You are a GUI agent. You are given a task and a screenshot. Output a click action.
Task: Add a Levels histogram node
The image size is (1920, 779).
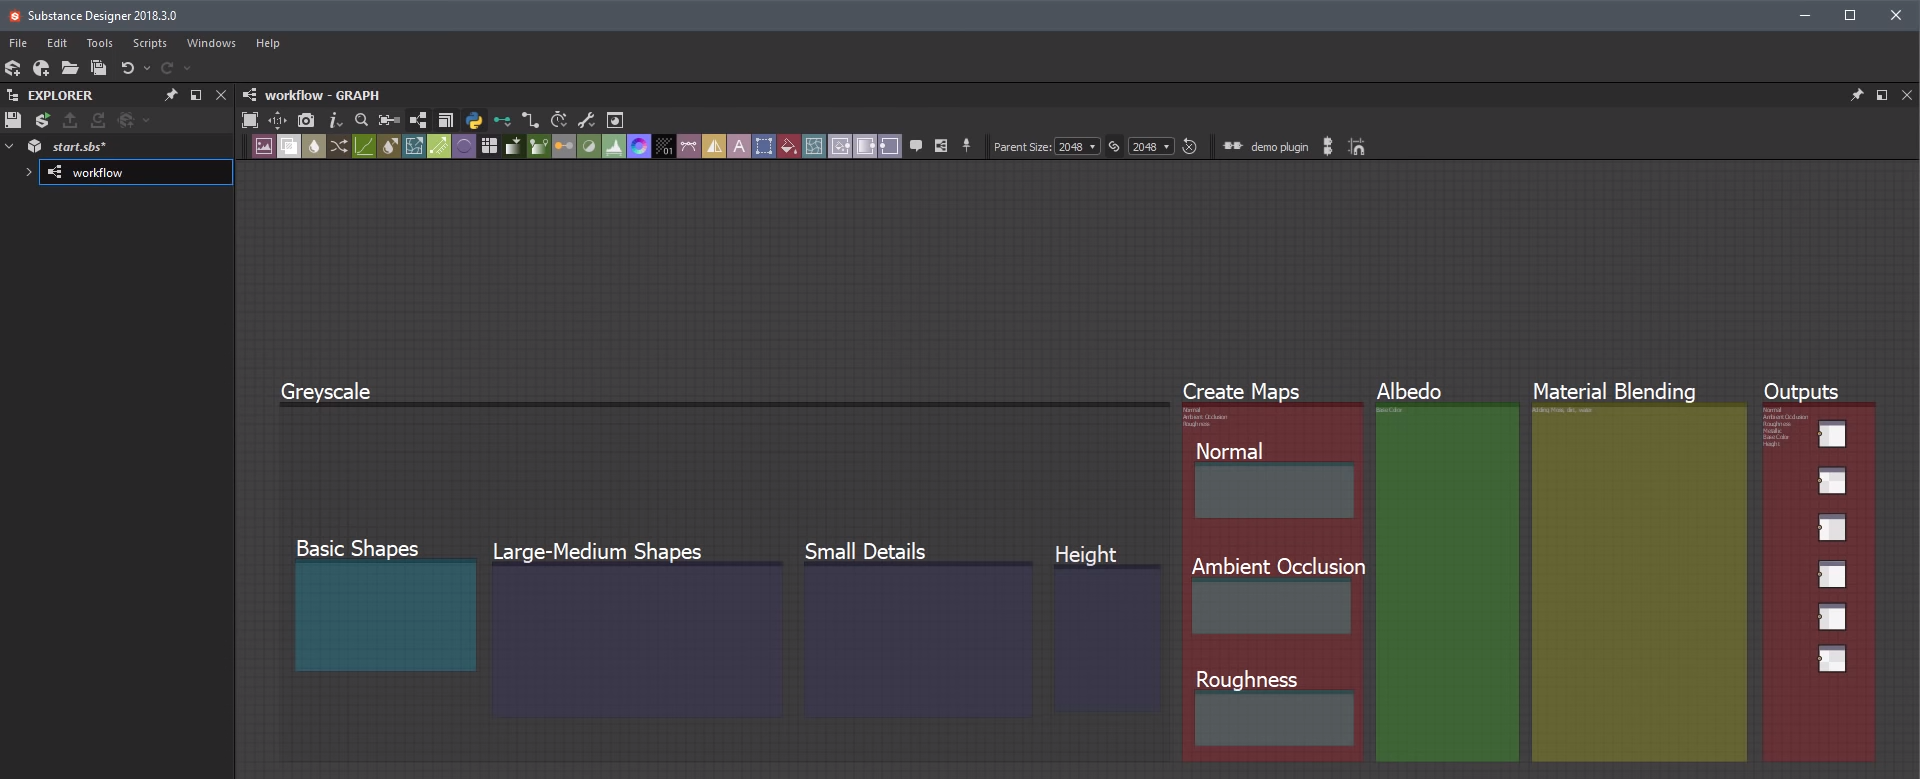tap(614, 146)
